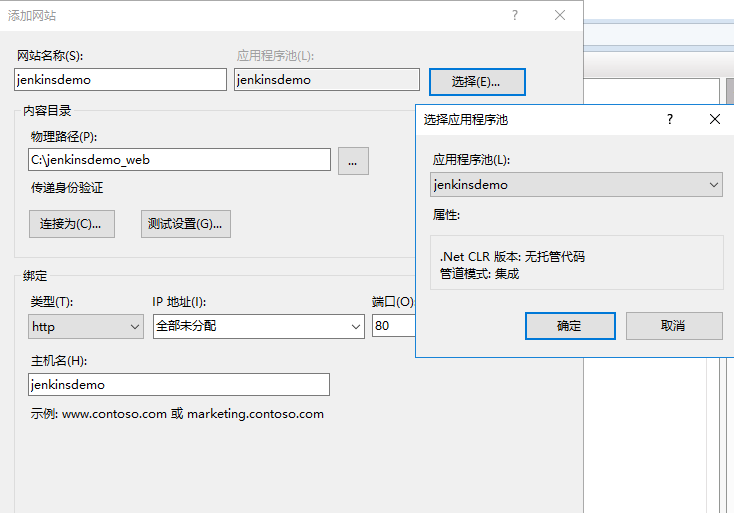Click the 主机名(H): label

[x=59, y=361]
